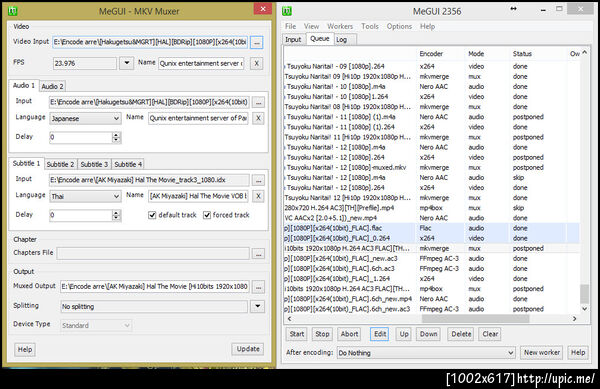This screenshot has height=389, width=600.
Task: Click the Delete job button
Action: pos(461,334)
